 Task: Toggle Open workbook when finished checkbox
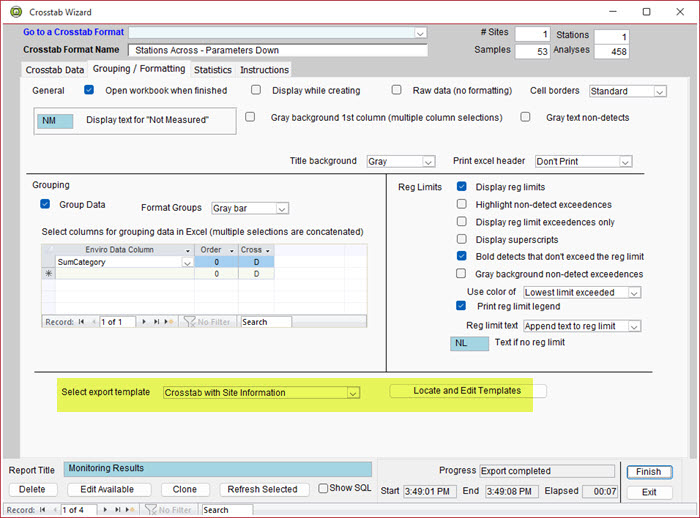point(89,90)
